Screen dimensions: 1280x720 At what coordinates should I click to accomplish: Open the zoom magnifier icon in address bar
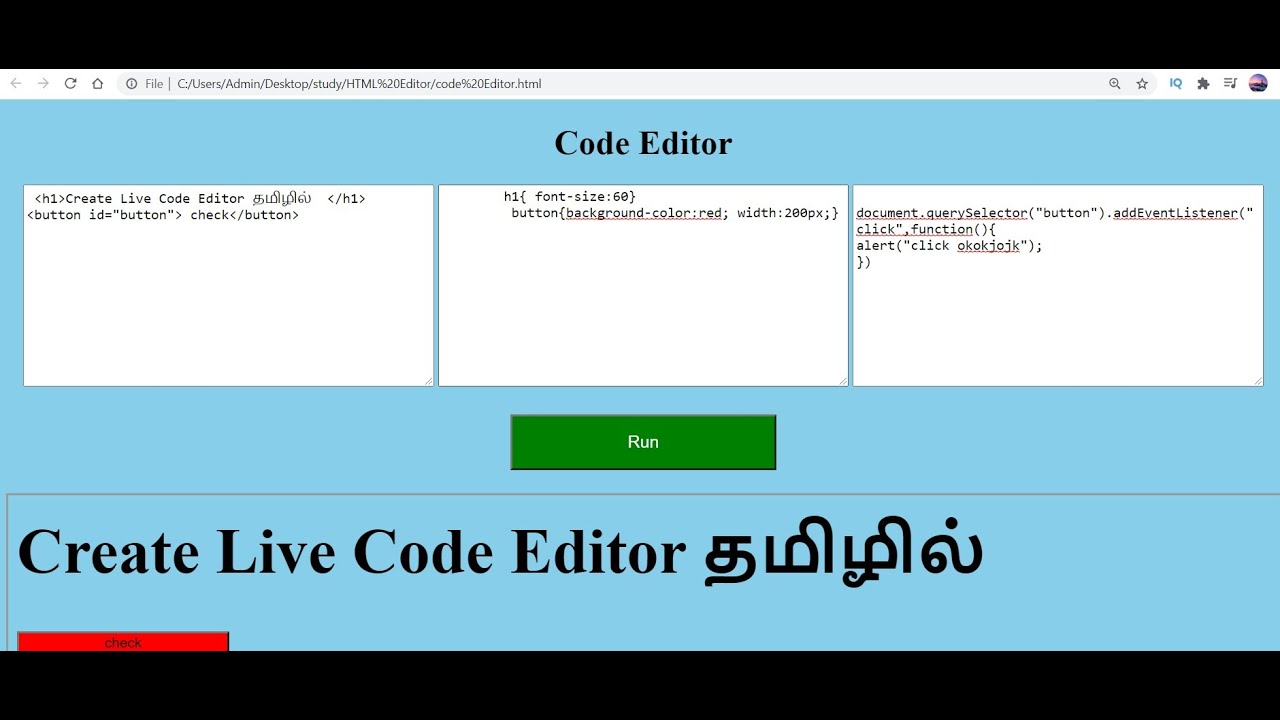(1115, 84)
